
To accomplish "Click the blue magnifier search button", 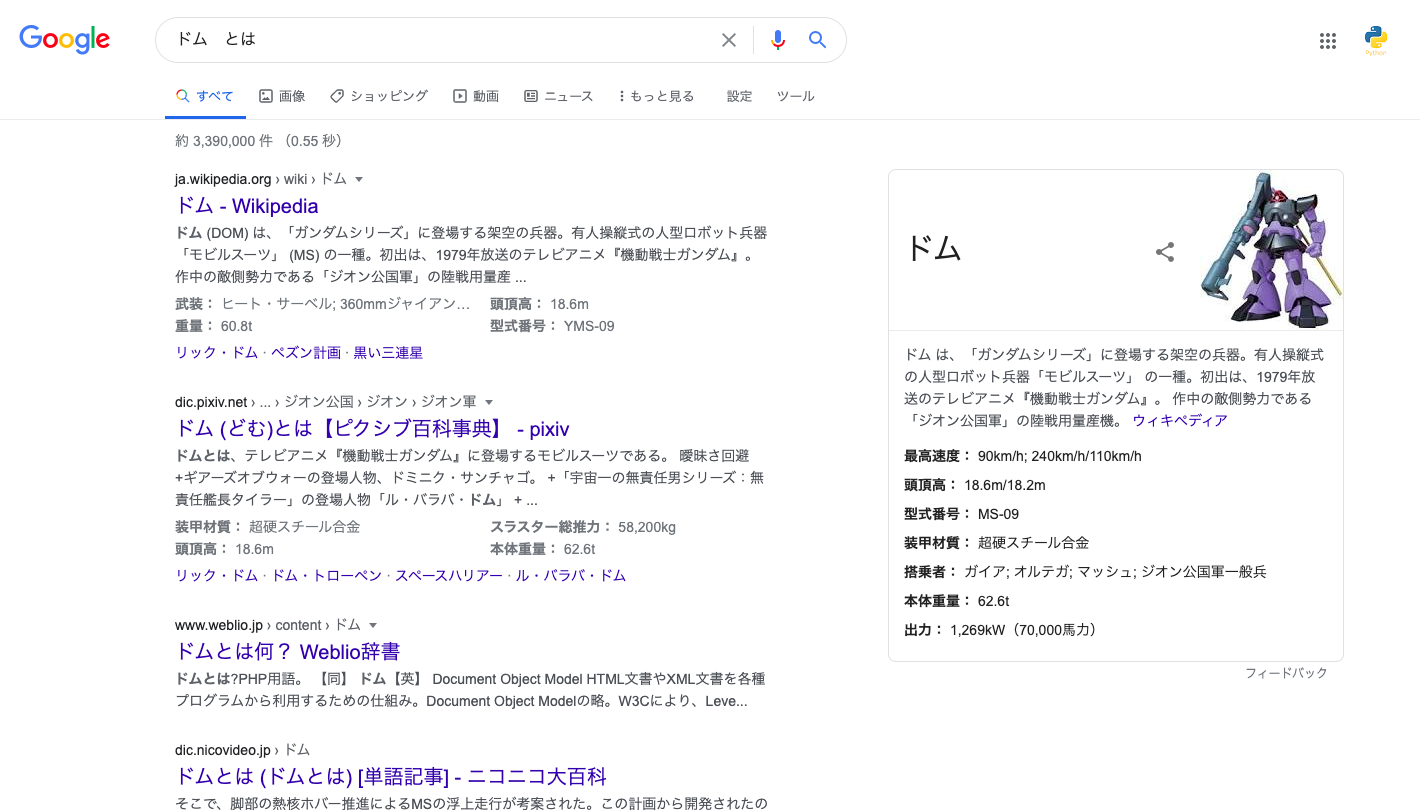I will [817, 40].
